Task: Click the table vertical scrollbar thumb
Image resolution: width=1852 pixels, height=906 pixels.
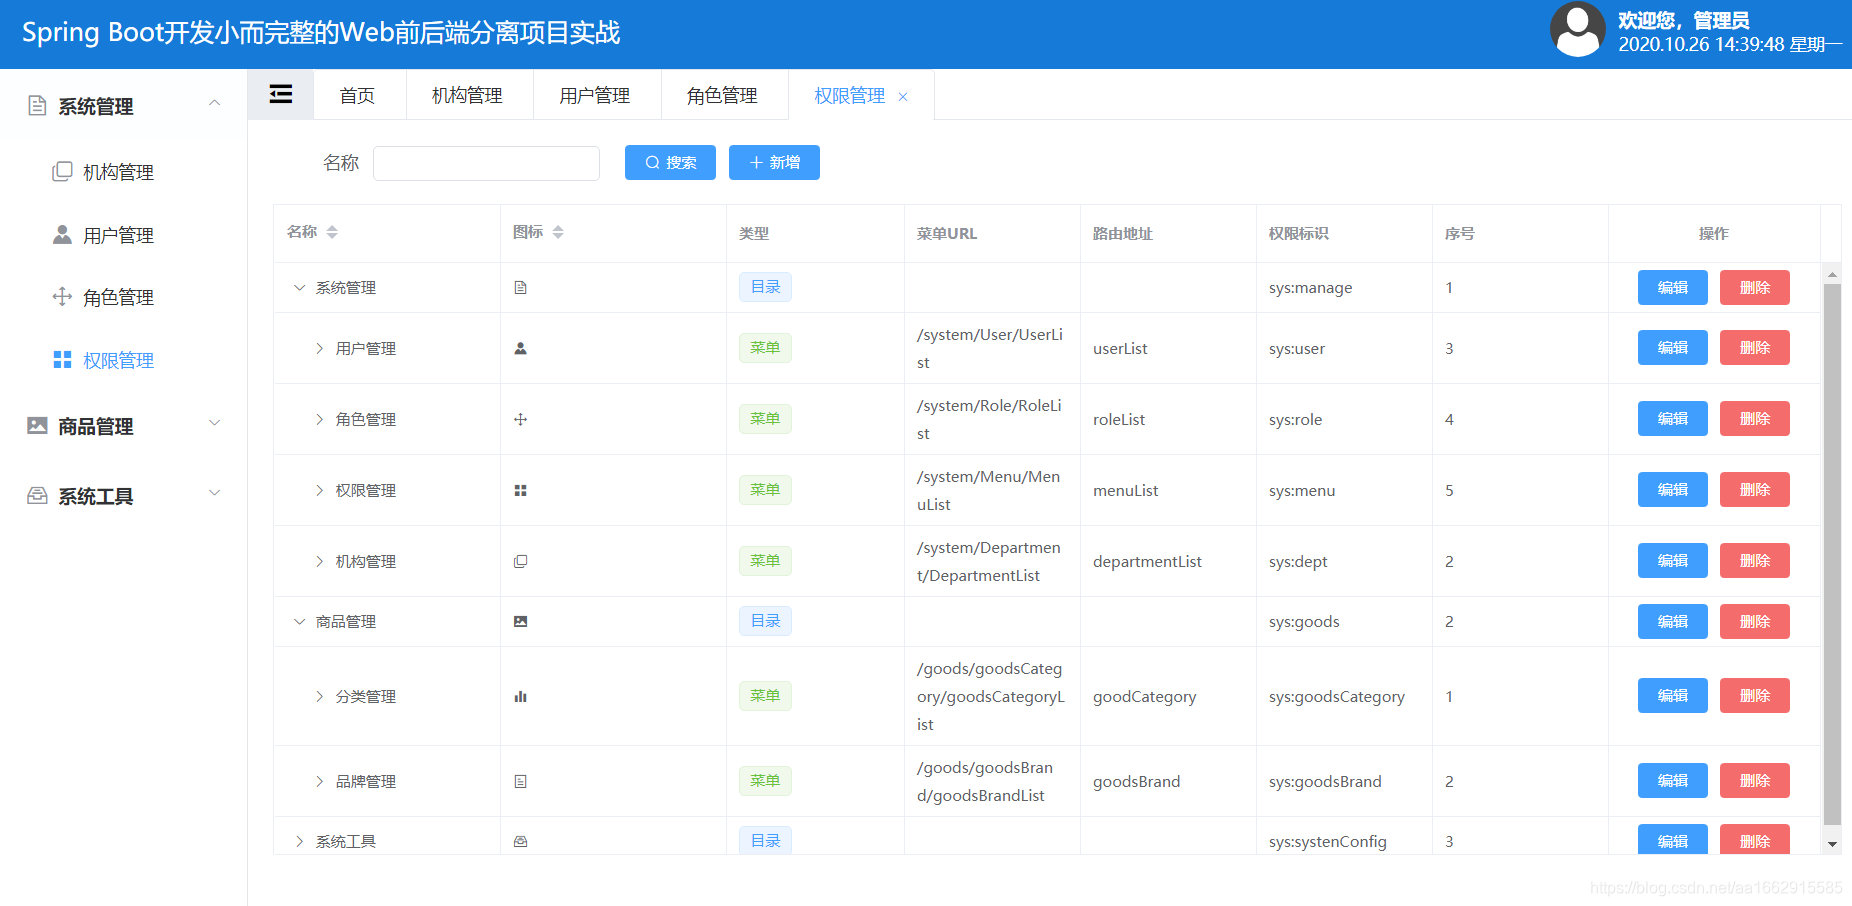Action: pyautogui.click(x=1832, y=554)
